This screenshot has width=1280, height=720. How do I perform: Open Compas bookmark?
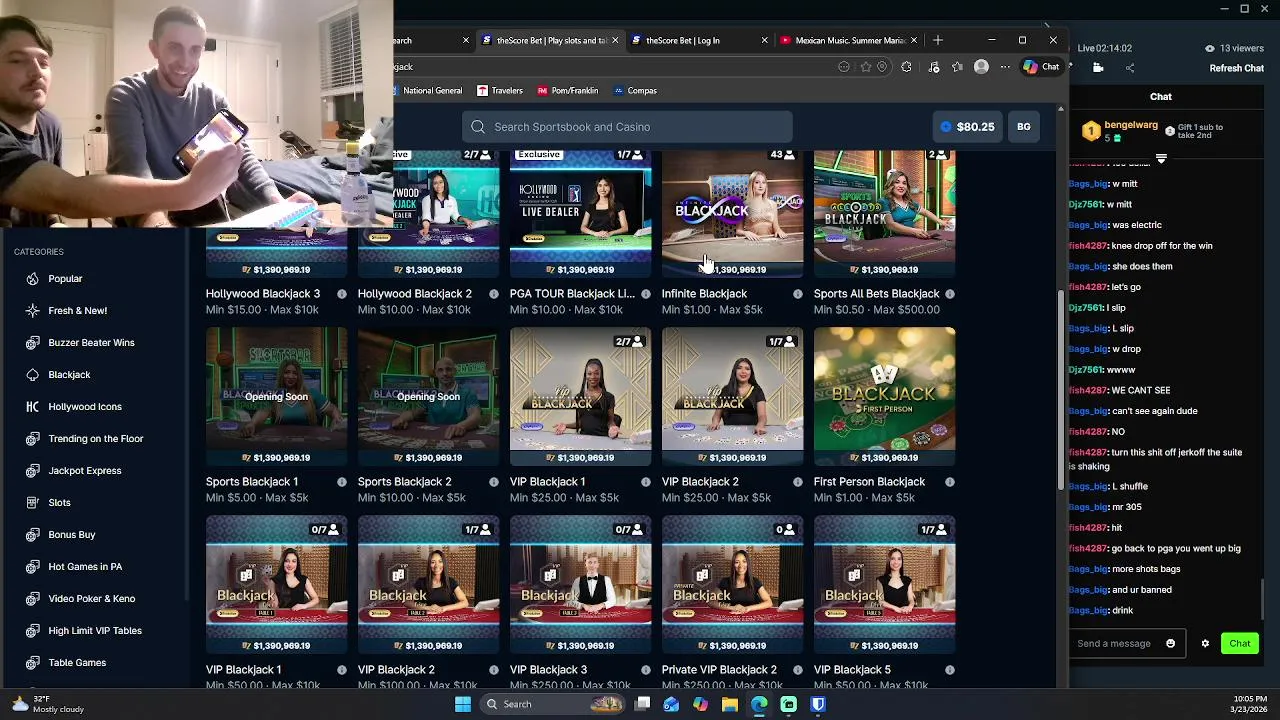click(634, 91)
